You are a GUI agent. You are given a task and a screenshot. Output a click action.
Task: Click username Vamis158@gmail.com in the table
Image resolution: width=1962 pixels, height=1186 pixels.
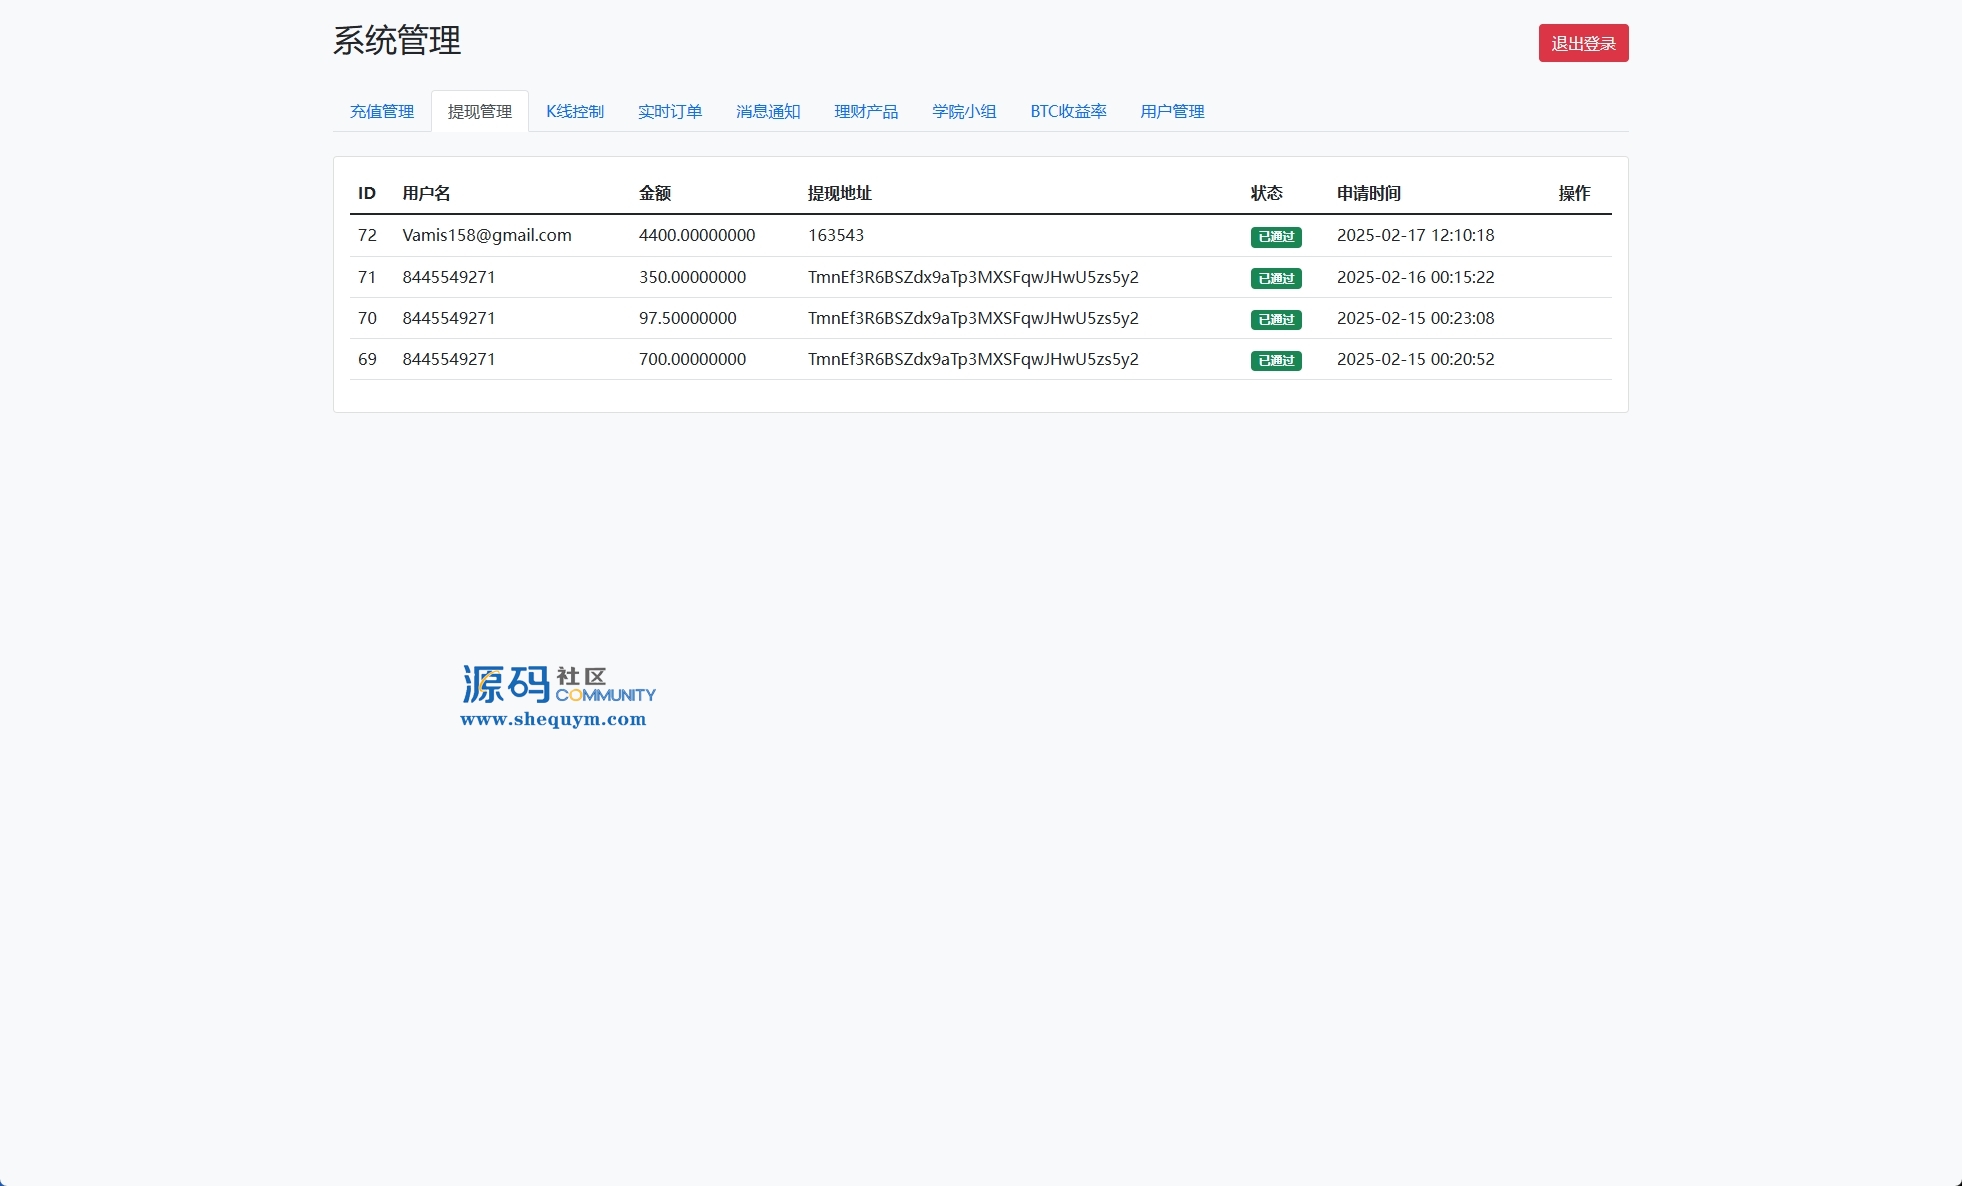tap(487, 235)
